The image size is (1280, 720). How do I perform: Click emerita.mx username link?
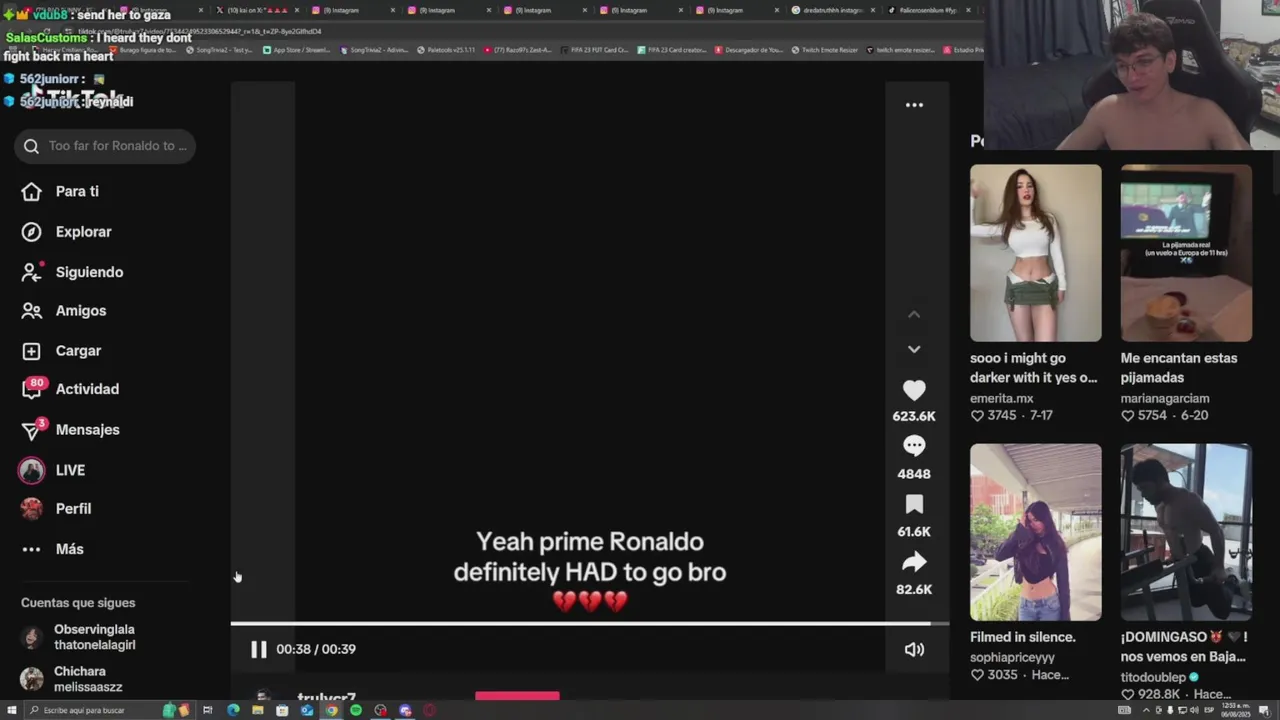[x=1001, y=398]
